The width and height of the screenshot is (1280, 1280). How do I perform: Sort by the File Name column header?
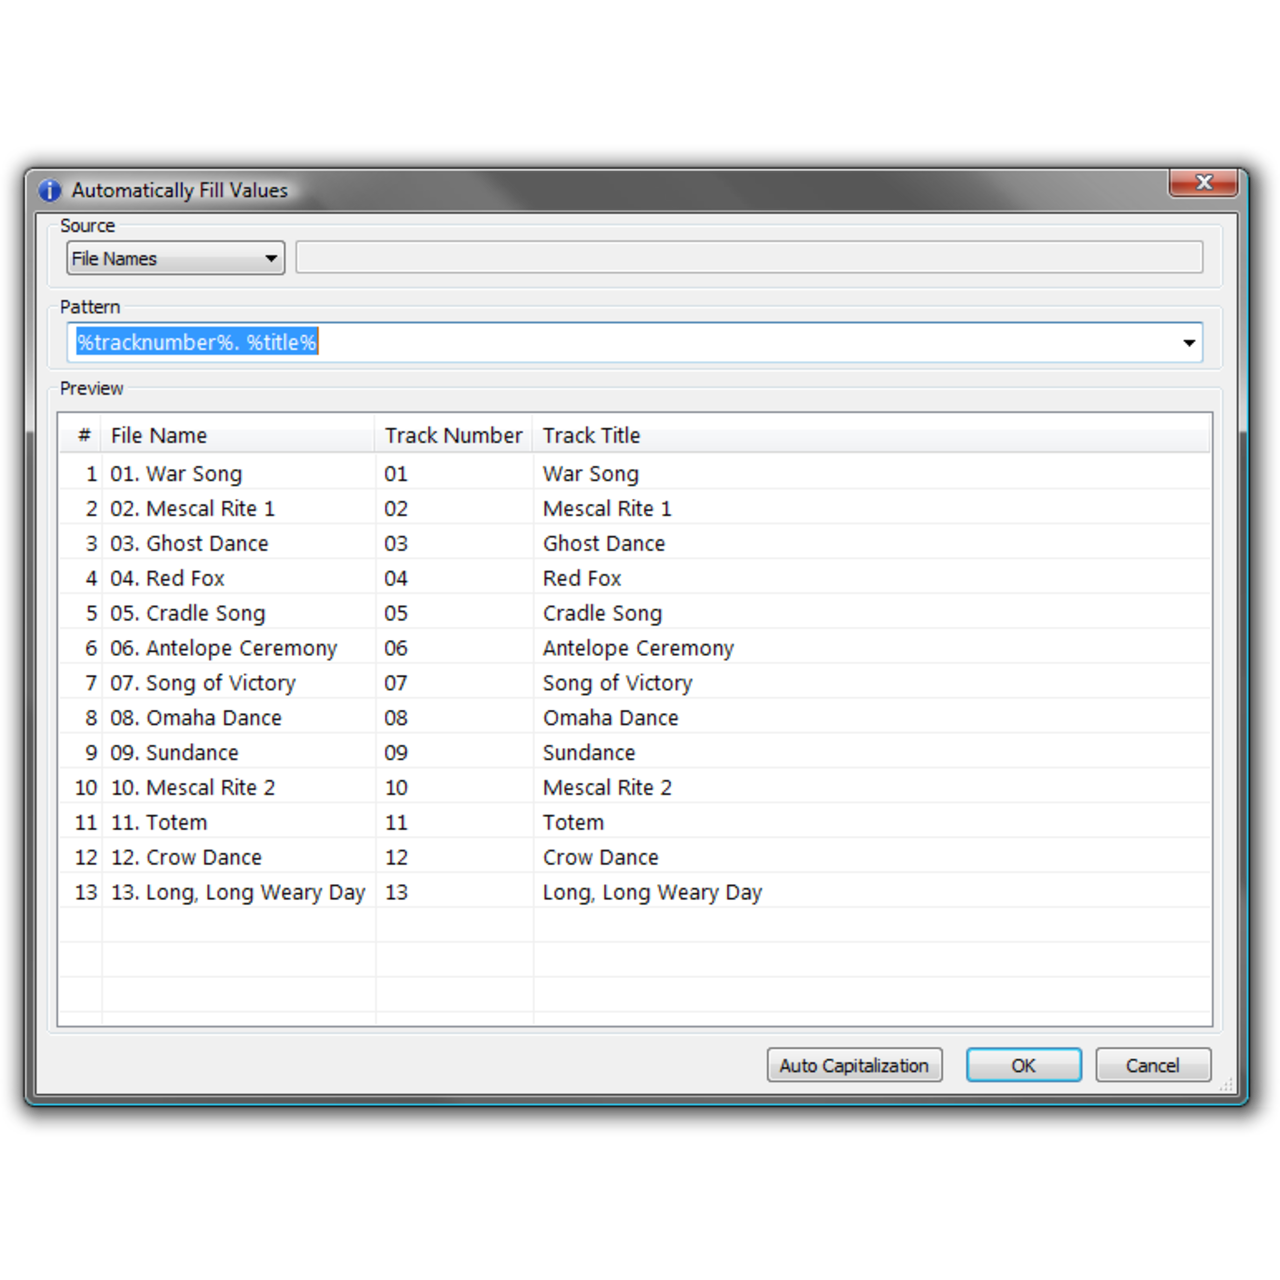(x=159, y=435)
